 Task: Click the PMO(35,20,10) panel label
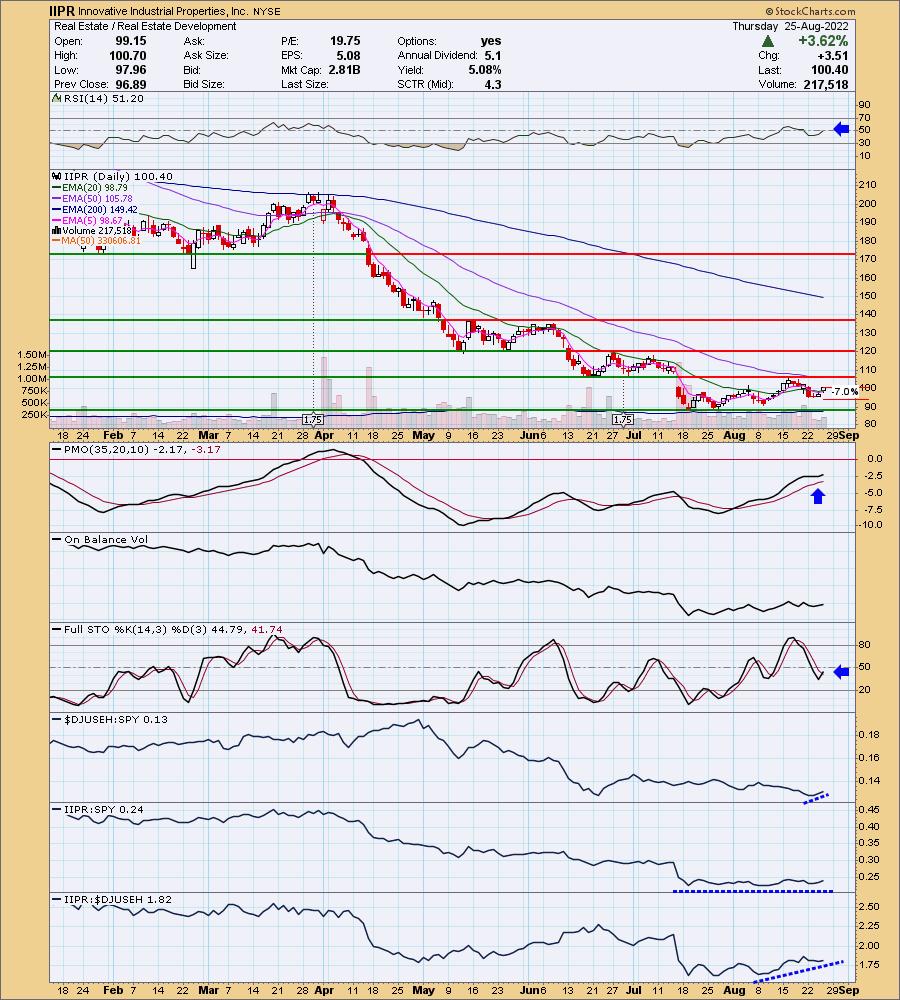click(x=142, y=450)
